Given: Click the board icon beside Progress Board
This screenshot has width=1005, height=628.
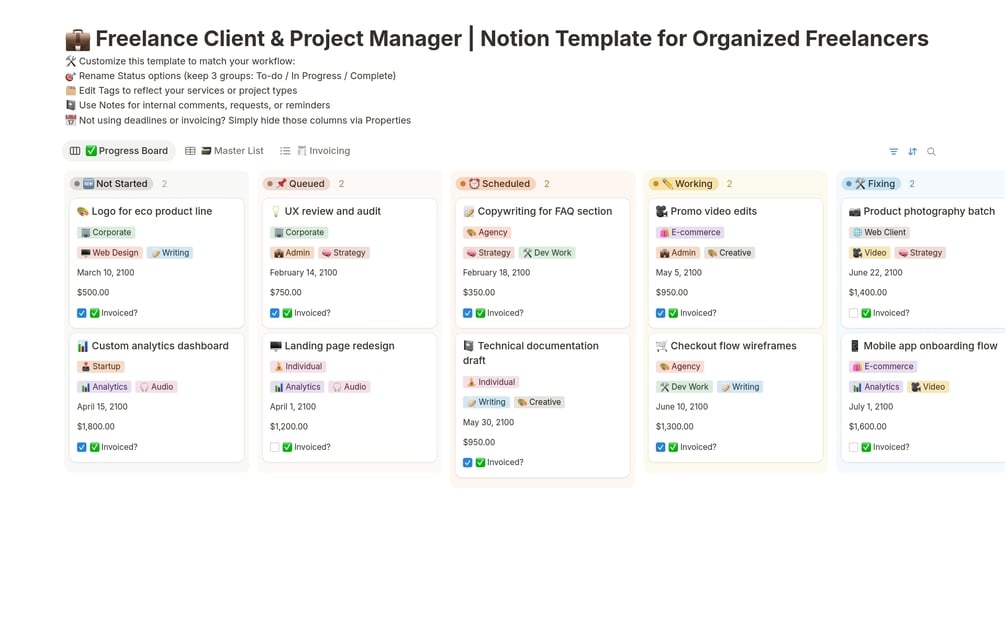Looking at the screenshot, I should click(x=75, y=151).
